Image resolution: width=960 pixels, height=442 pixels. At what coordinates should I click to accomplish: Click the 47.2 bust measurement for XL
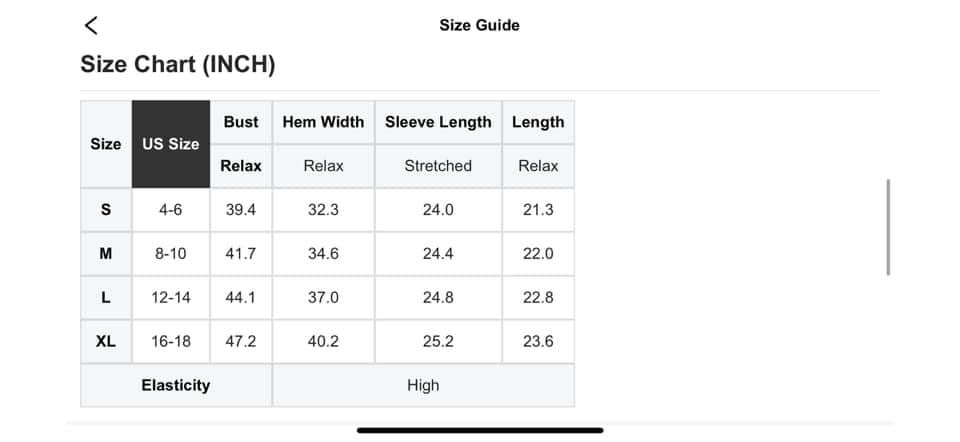pyautogui.click(x=241, y=342)
